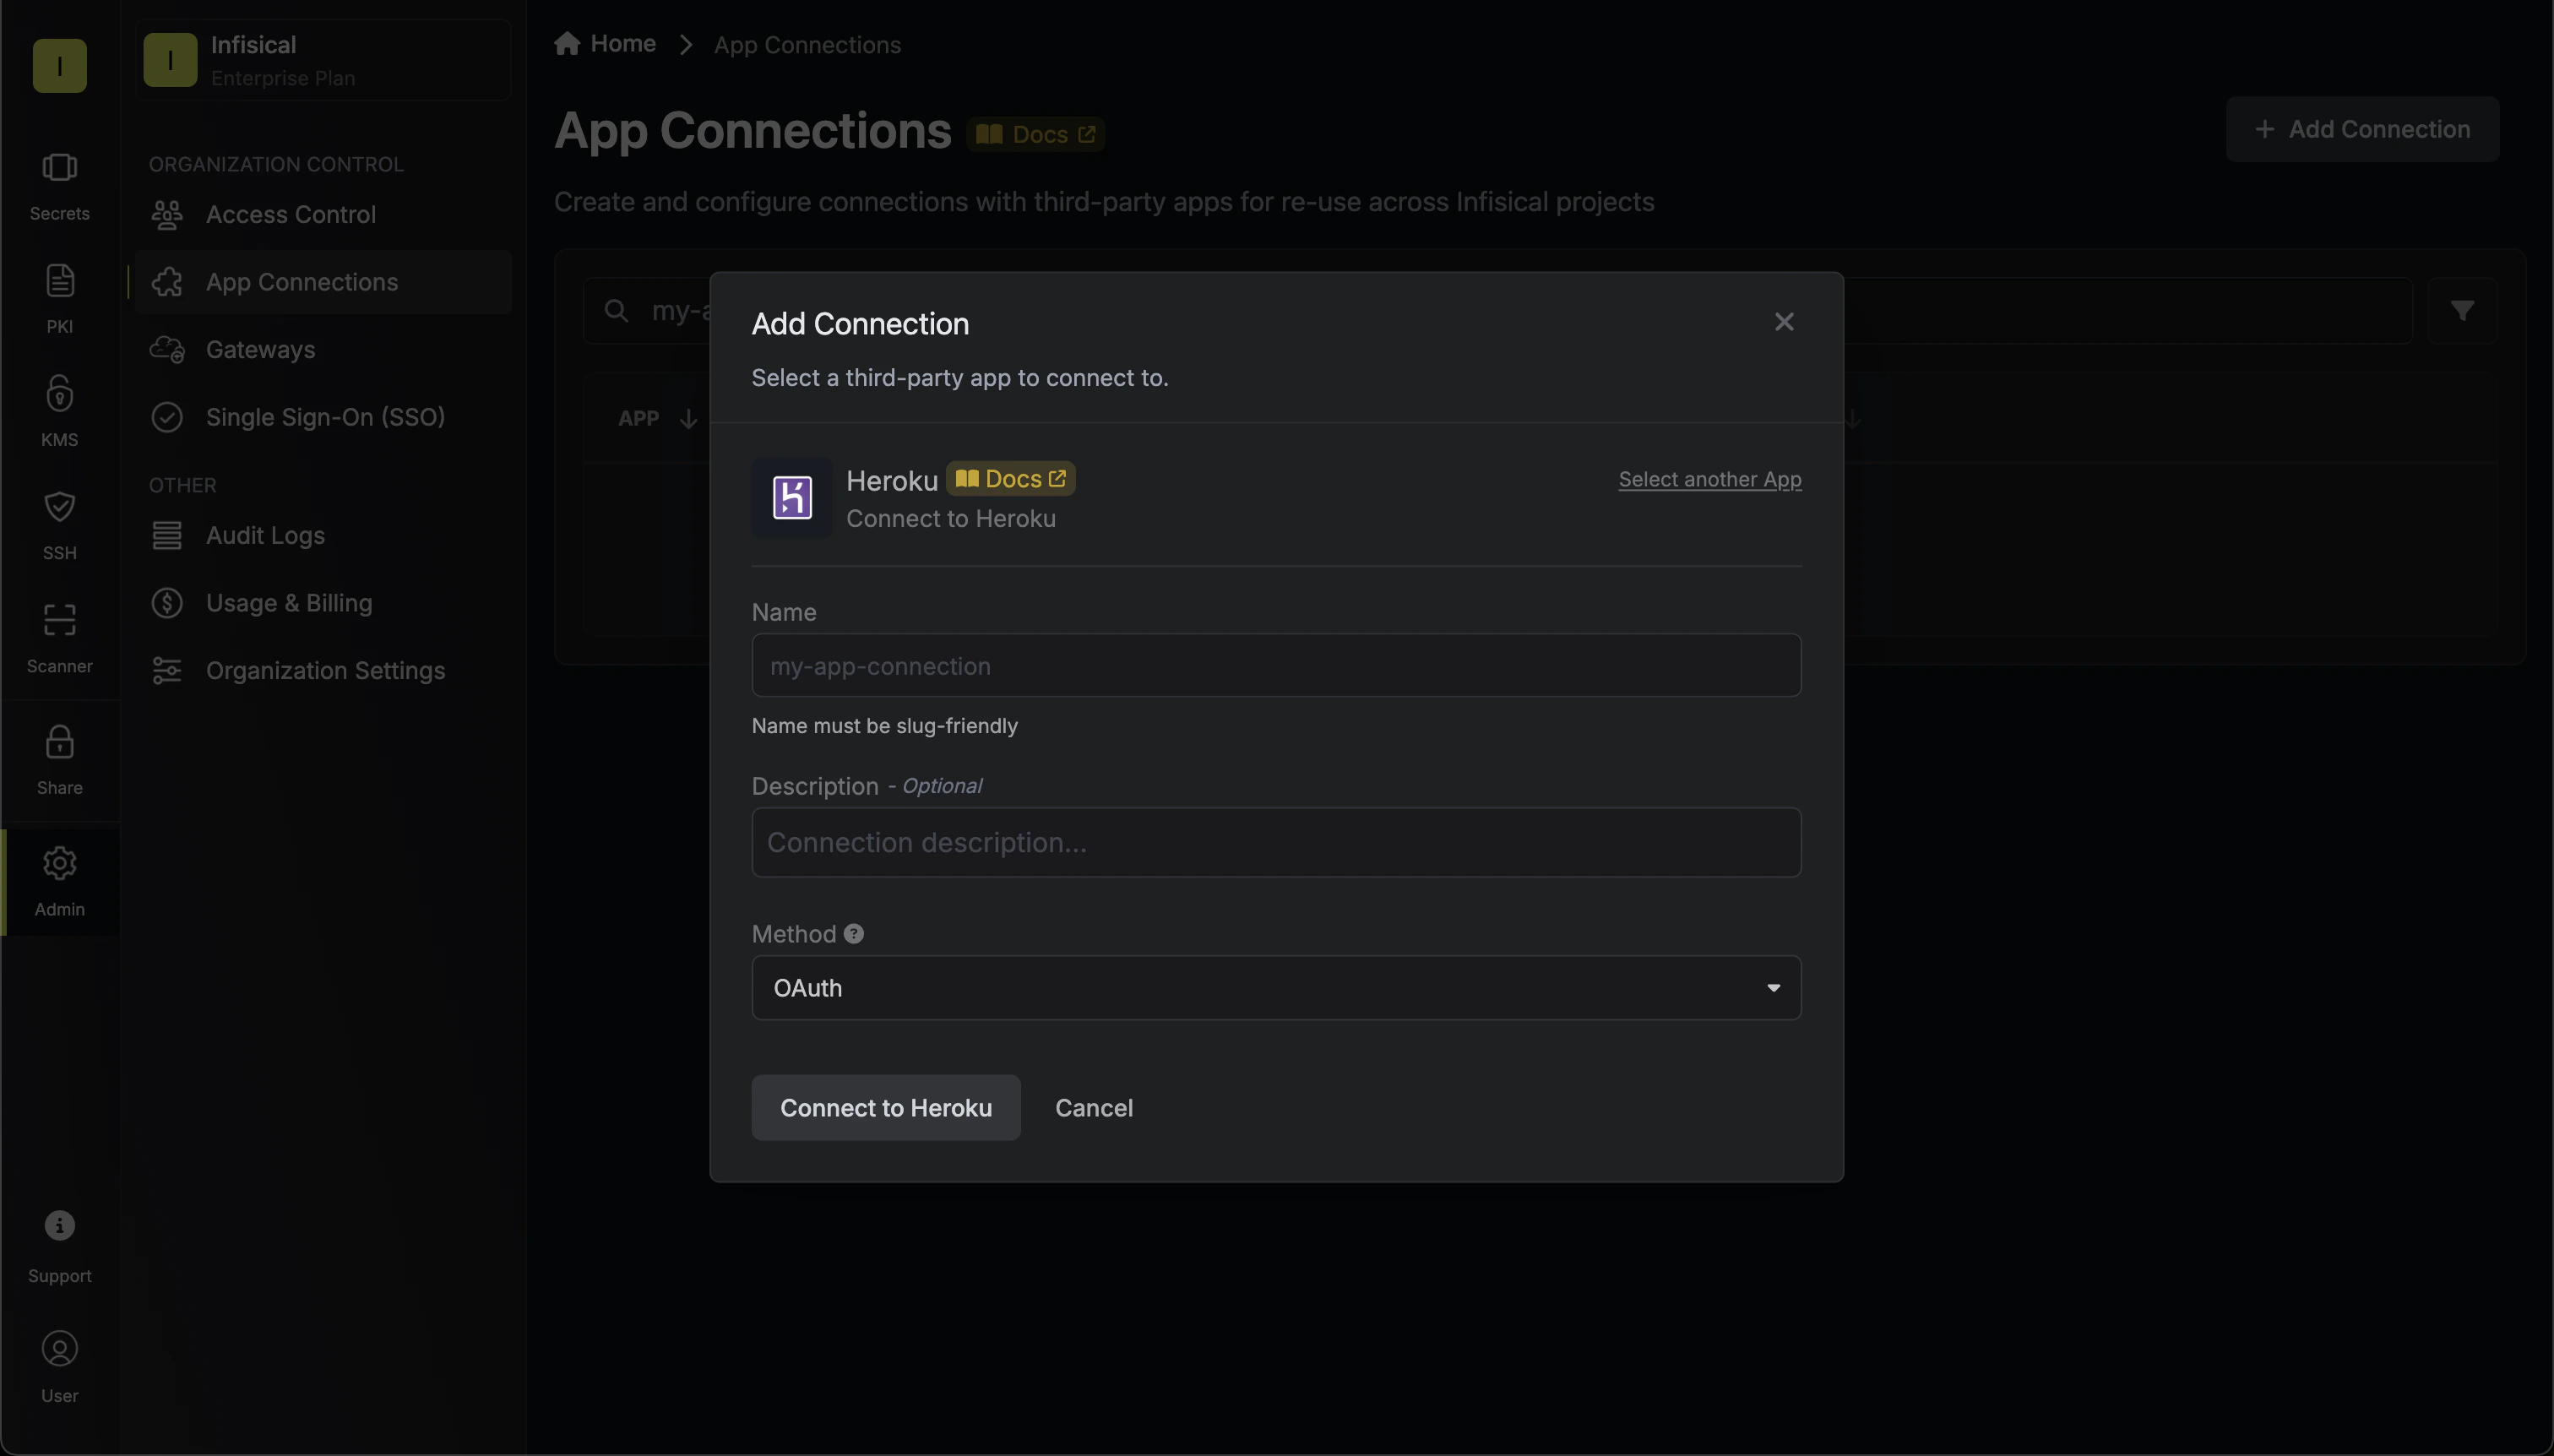The width and height of the screenshot is (2554, 1456).
Task: Open the PKI section icon
Action: click(x=59, y=281)
